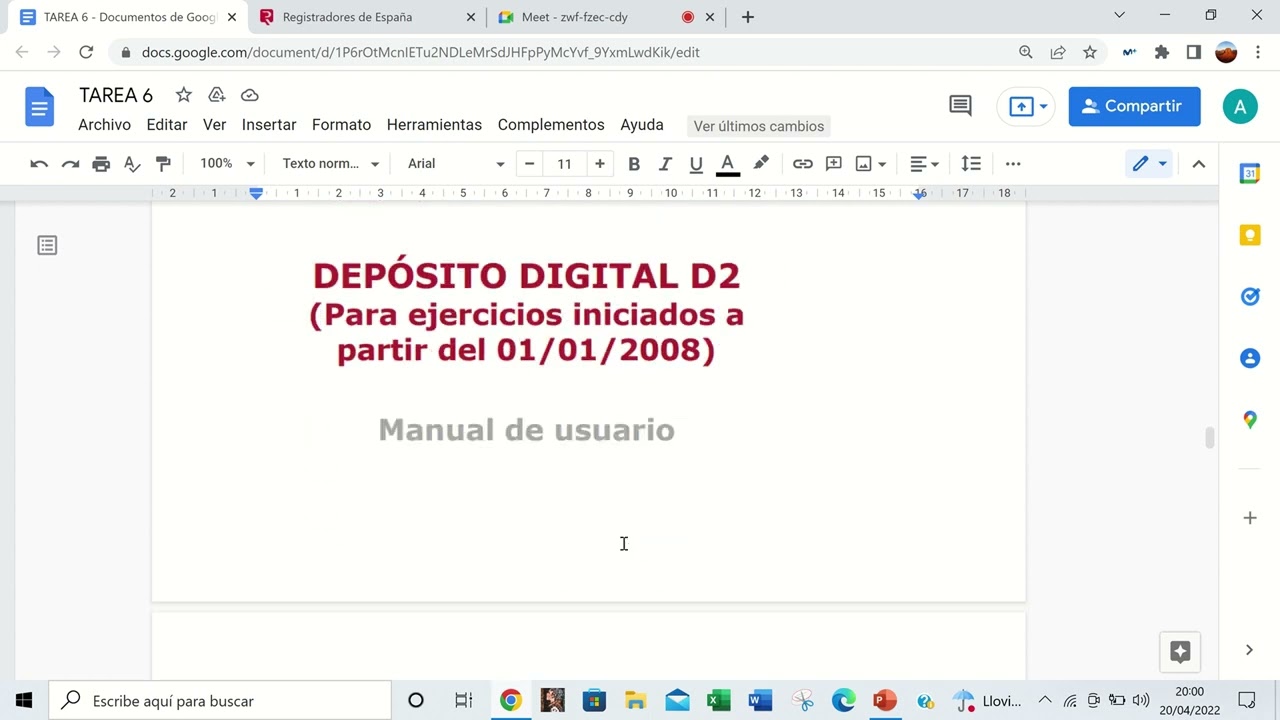The image size is (1280, 720).
Task: Open the Texto normal style dropdown
Action: (x=331, y=164)
